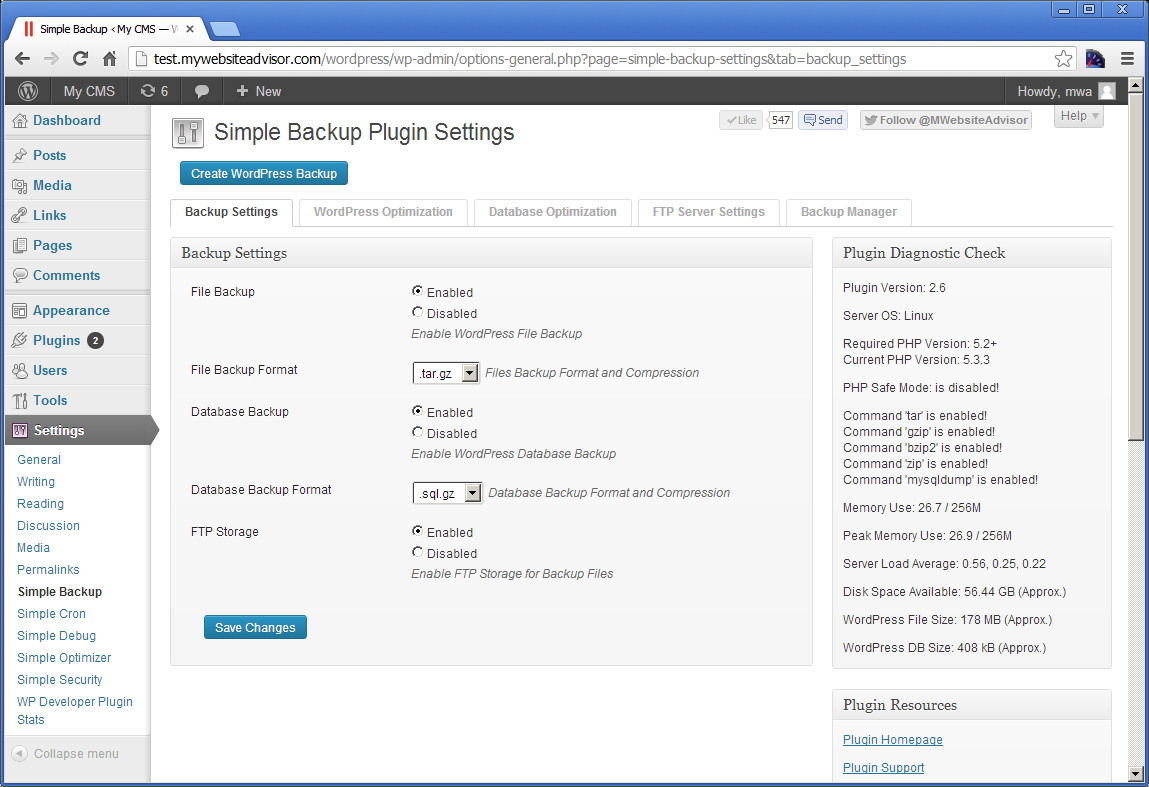Click the user avatar beside Howdy, mwa
Viewport: 1149px width, 787px height.
[x=1107, y=91]
